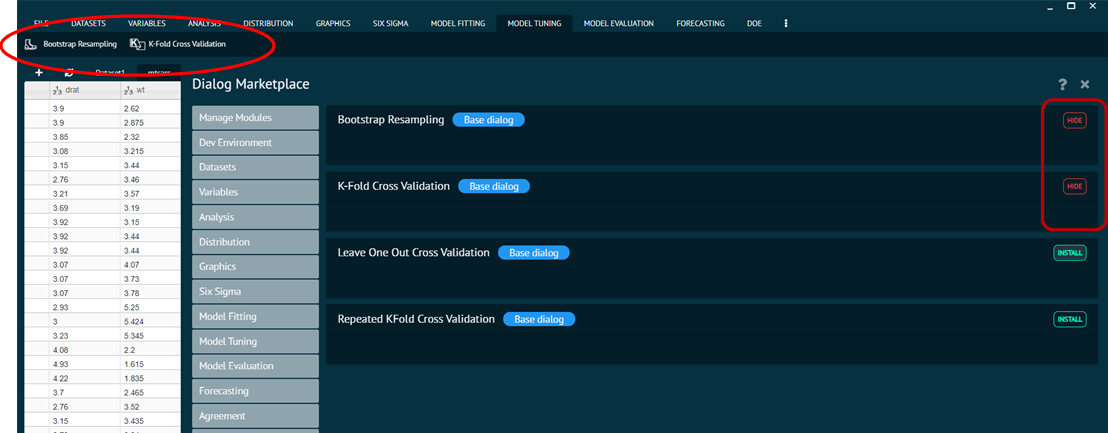Switch to the DISTRIBUTION tab
The height and width of the screenshot is (433, 1108).
coord(268,23)
